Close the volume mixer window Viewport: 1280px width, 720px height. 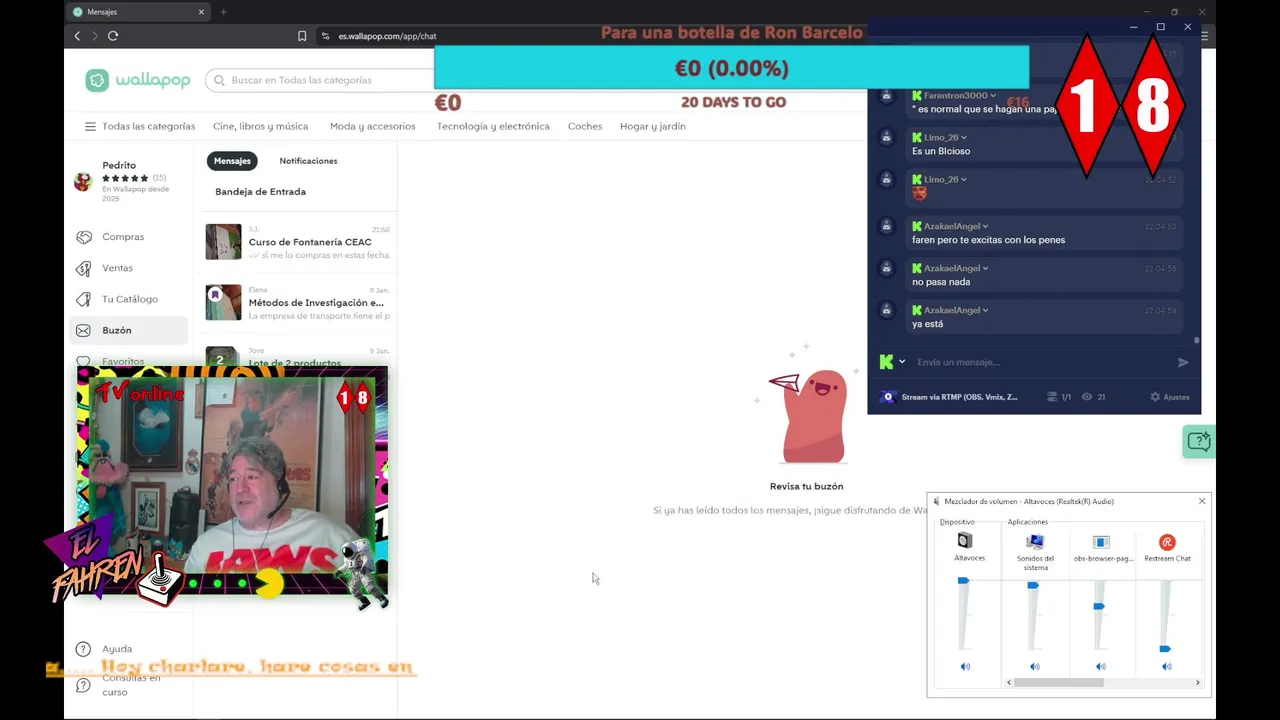[1202, 501]
